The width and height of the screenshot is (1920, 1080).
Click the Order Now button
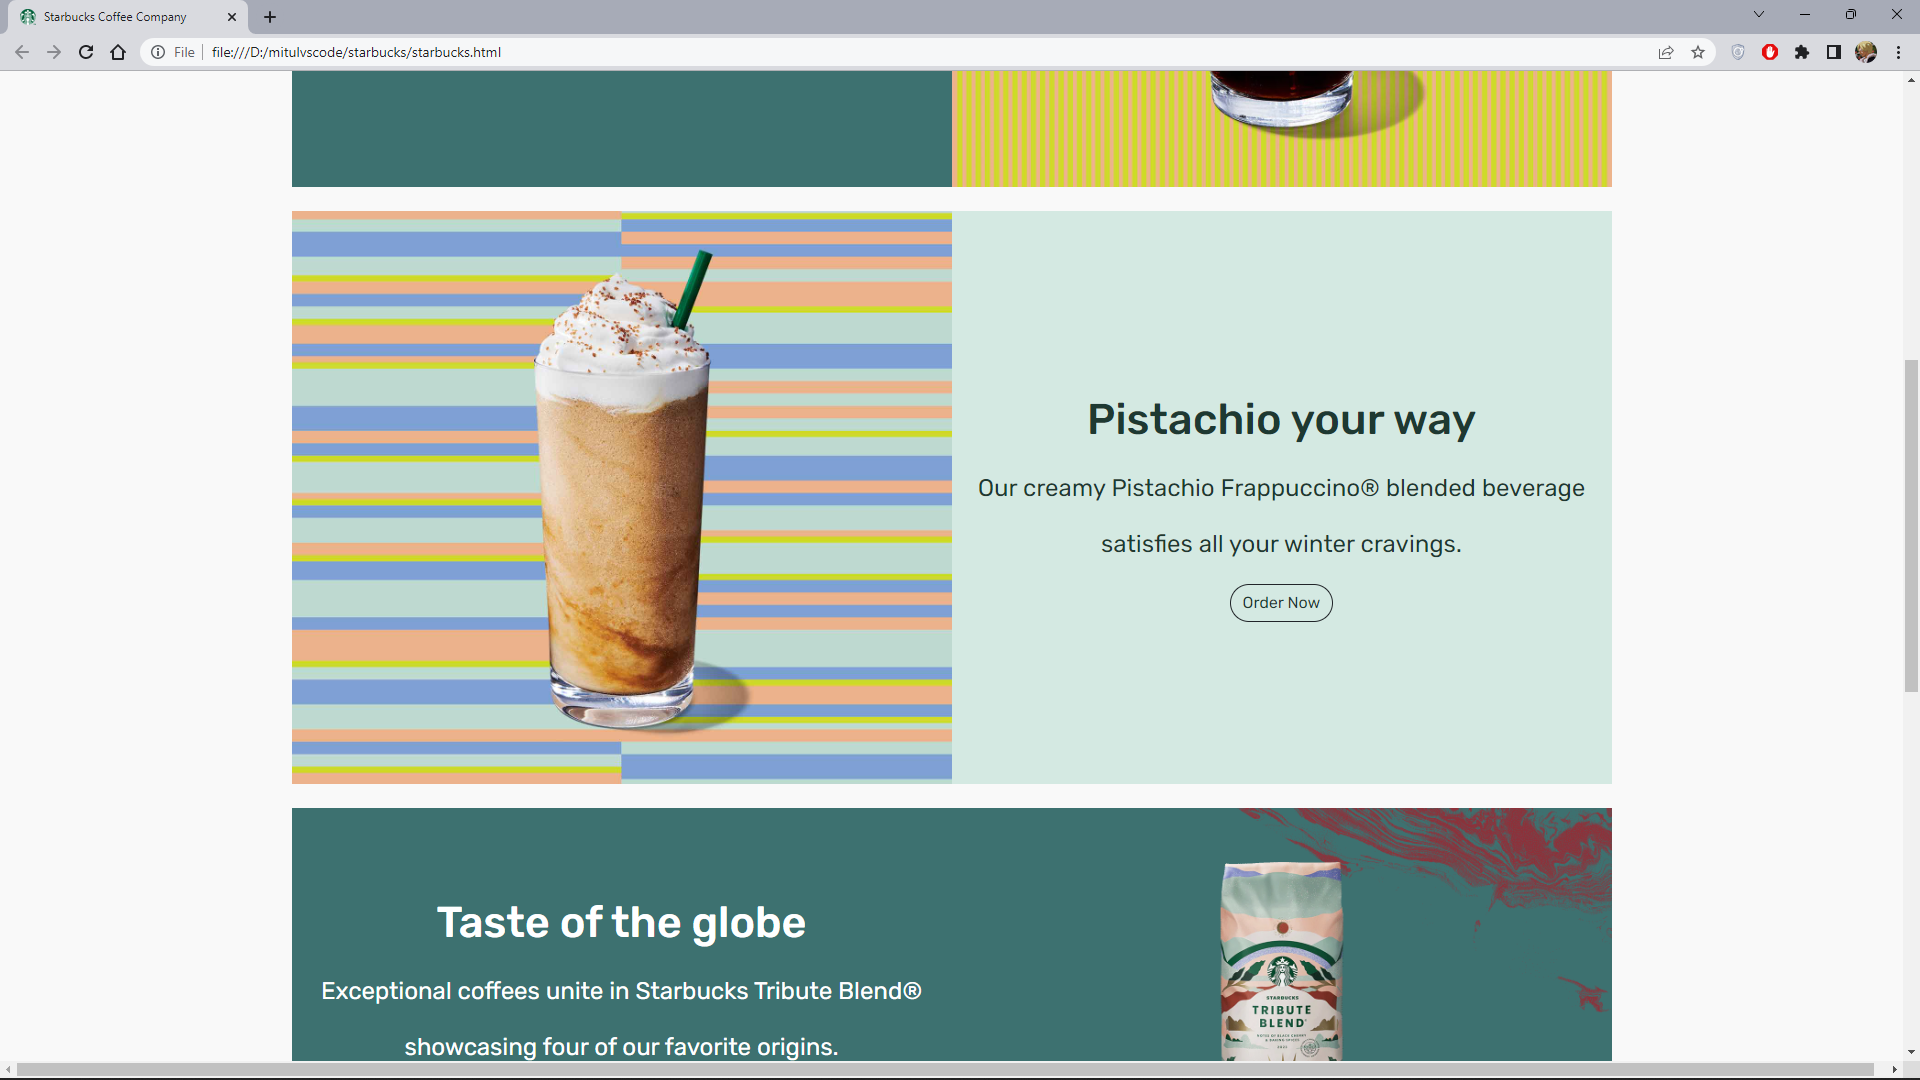pyautogui.click(x=1280, y=602)
